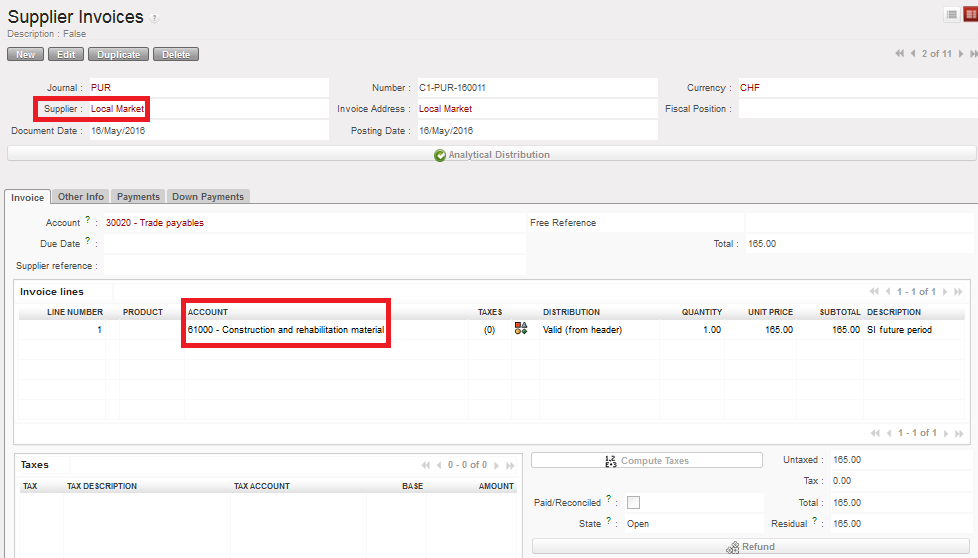Sort invoice lines by Account column header
This screenshot has width=978, height=558.
click(x=208, y=312)
